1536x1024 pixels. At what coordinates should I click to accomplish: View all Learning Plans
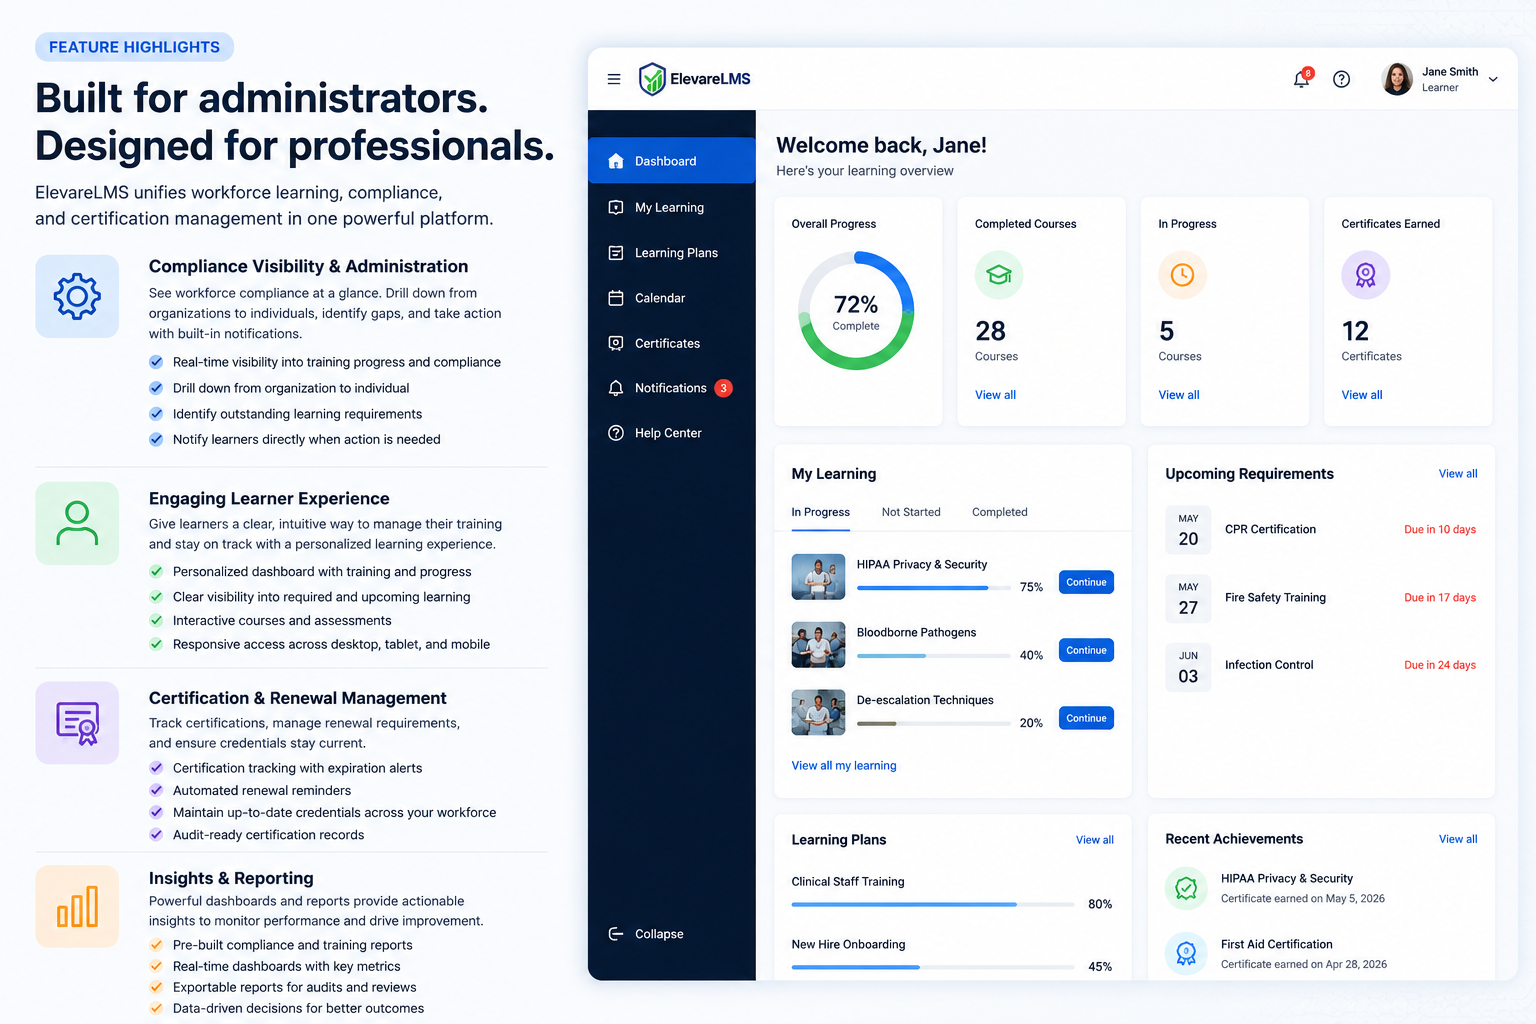[x=1095, y=840]
